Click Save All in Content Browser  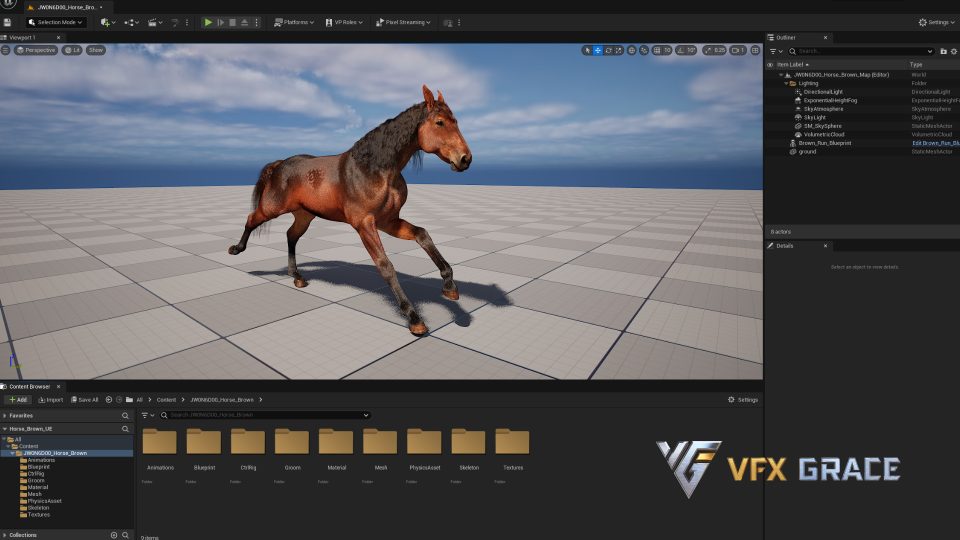point(84,400)
